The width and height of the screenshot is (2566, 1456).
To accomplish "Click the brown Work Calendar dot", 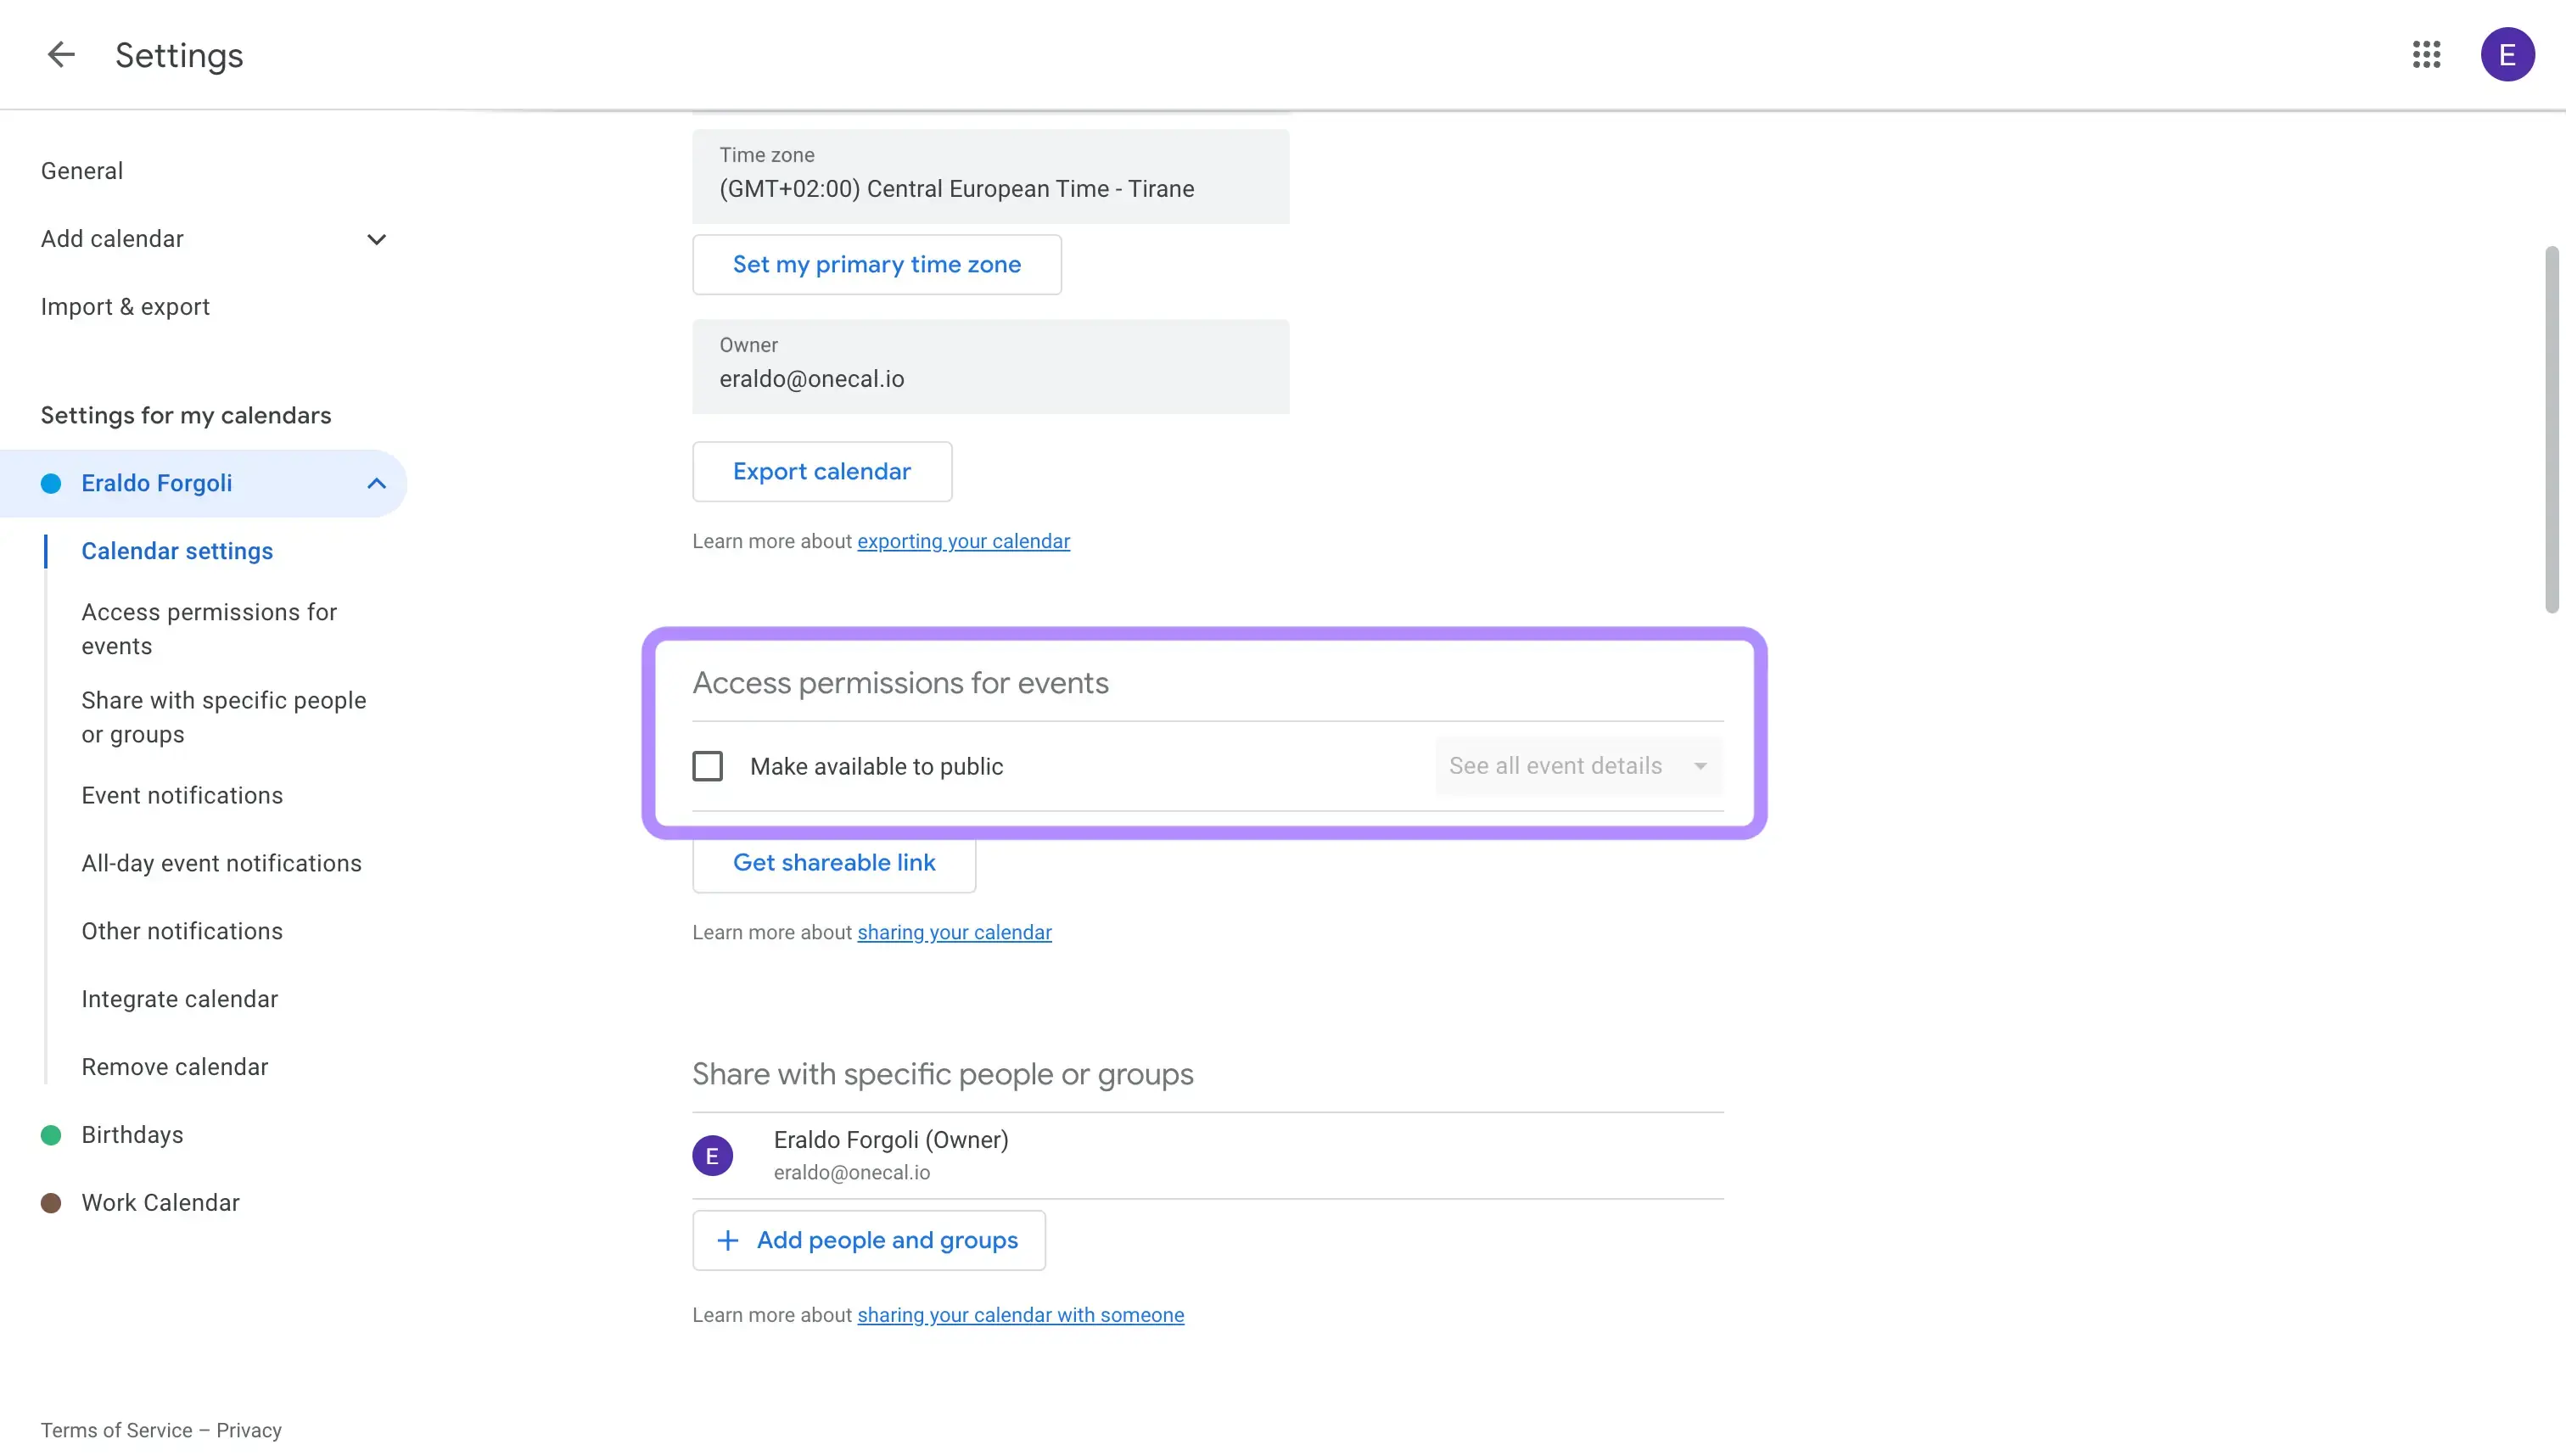I will coord(51,1203).
